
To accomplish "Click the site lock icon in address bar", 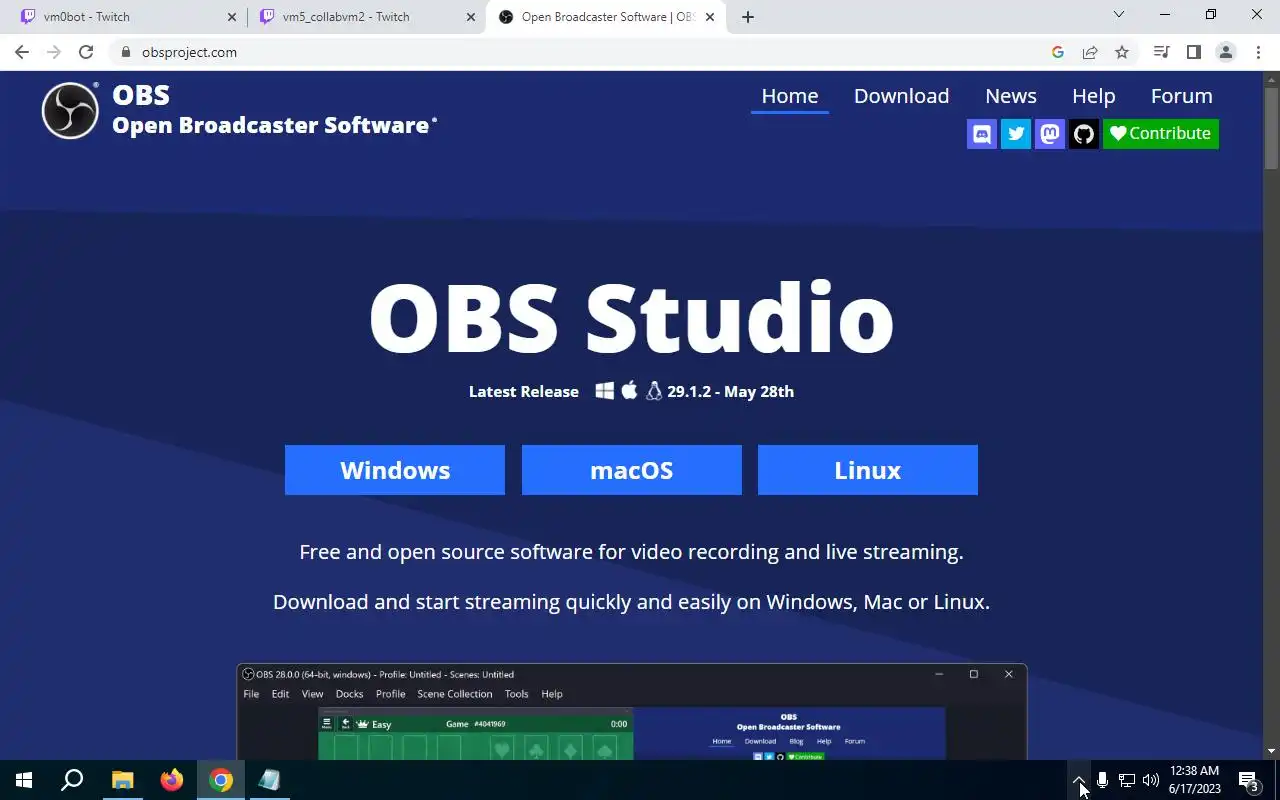I will coord(125,52).
